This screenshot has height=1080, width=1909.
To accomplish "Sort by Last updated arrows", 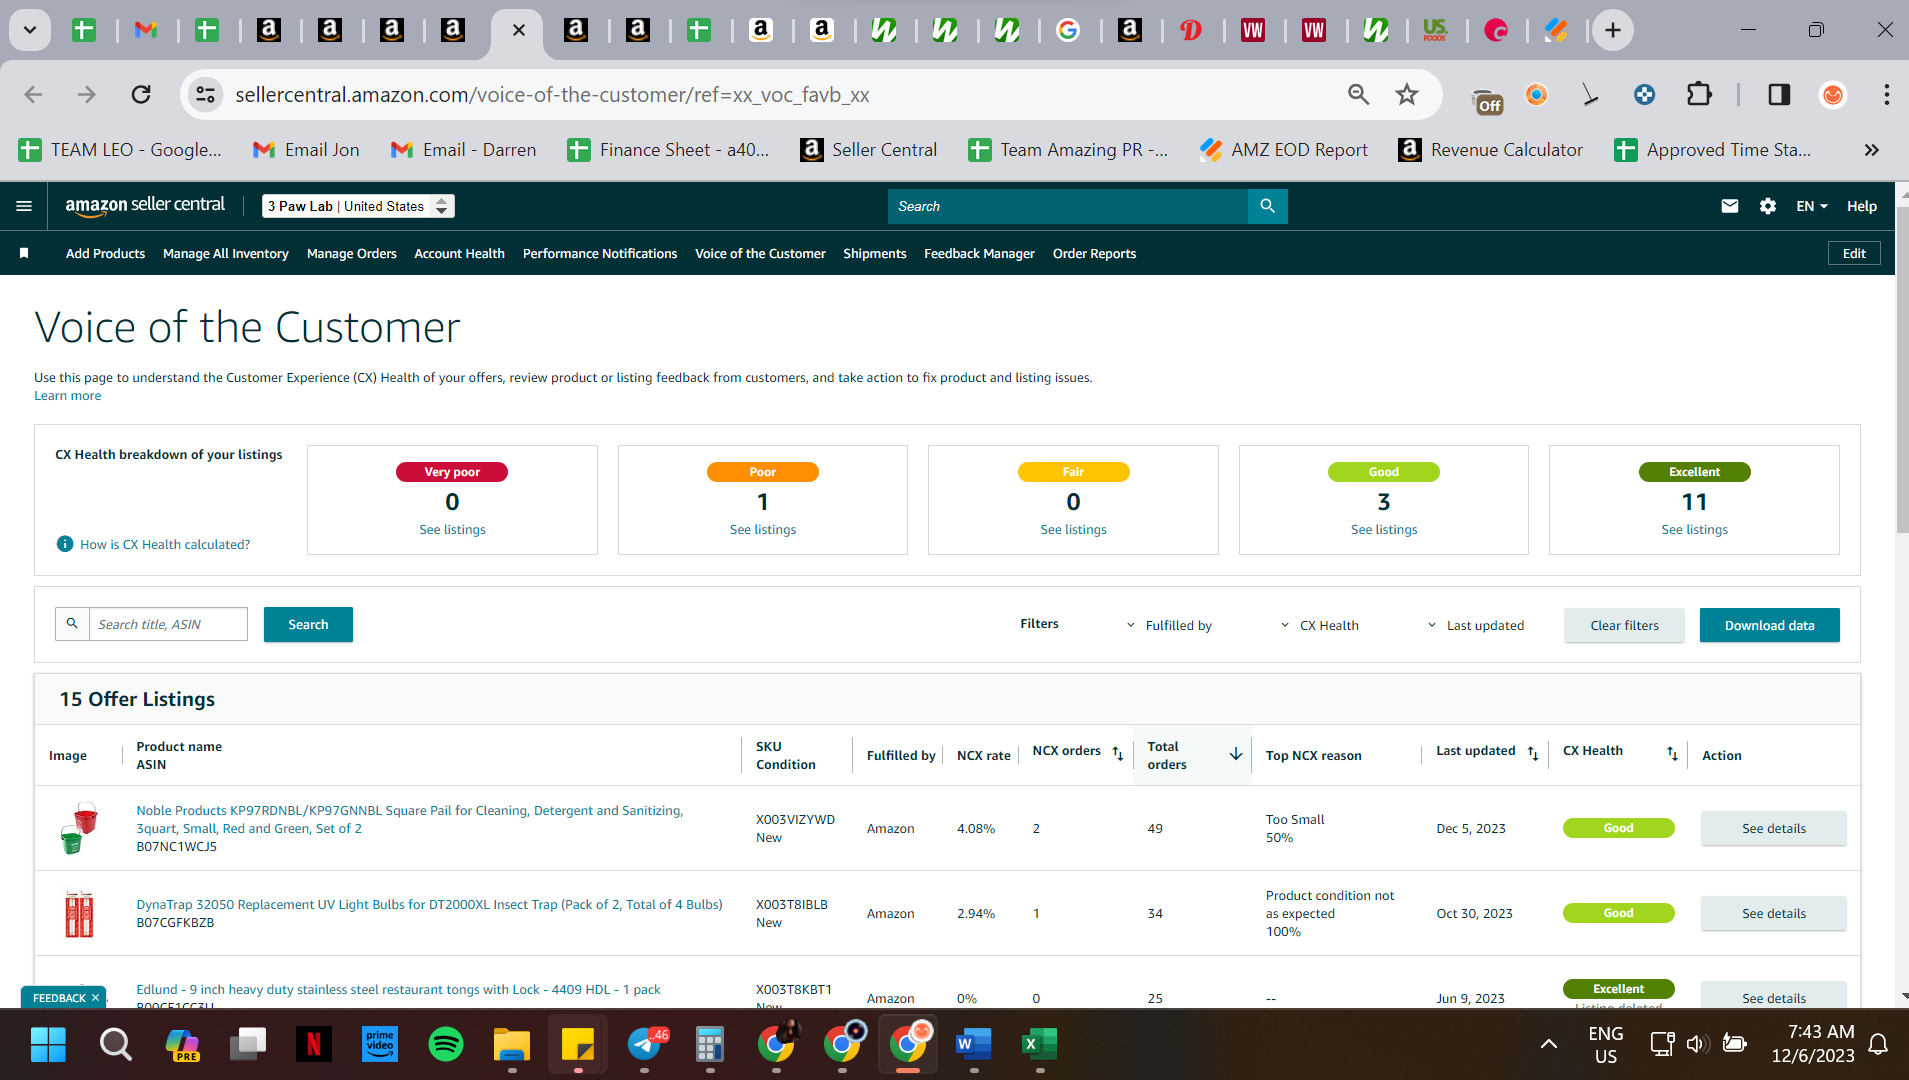I will point(1533,754).
